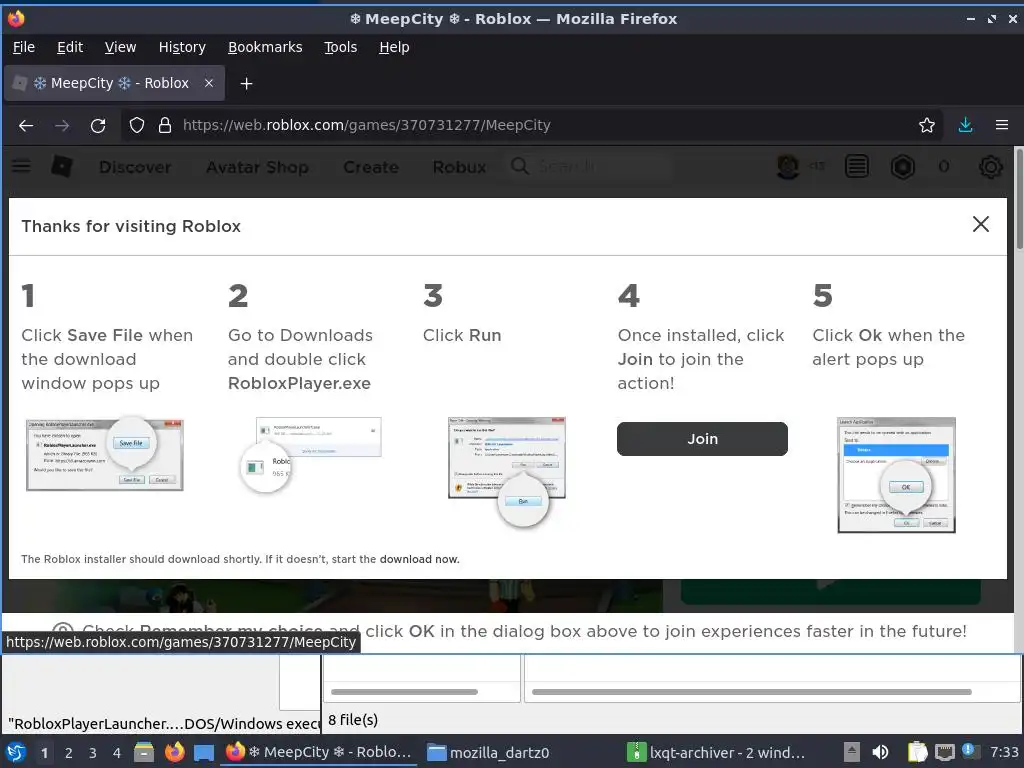This screenshot has height=768, width=1024.
Task: Switch to virtual desktop 4
Action: click(x=117, y=752)
